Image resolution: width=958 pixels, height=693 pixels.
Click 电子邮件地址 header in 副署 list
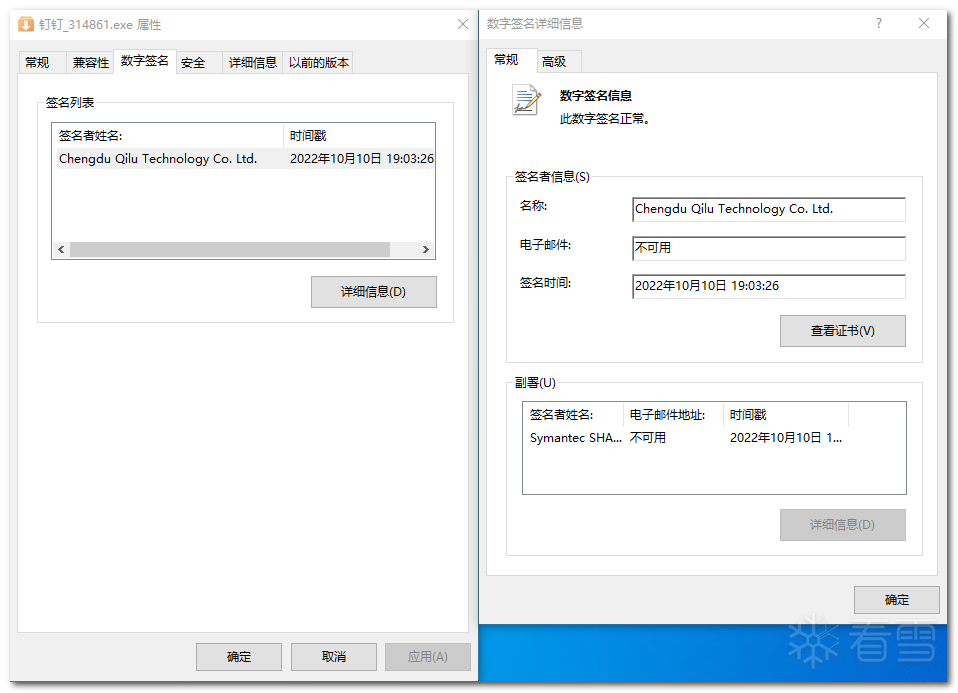tap(673, 414)
